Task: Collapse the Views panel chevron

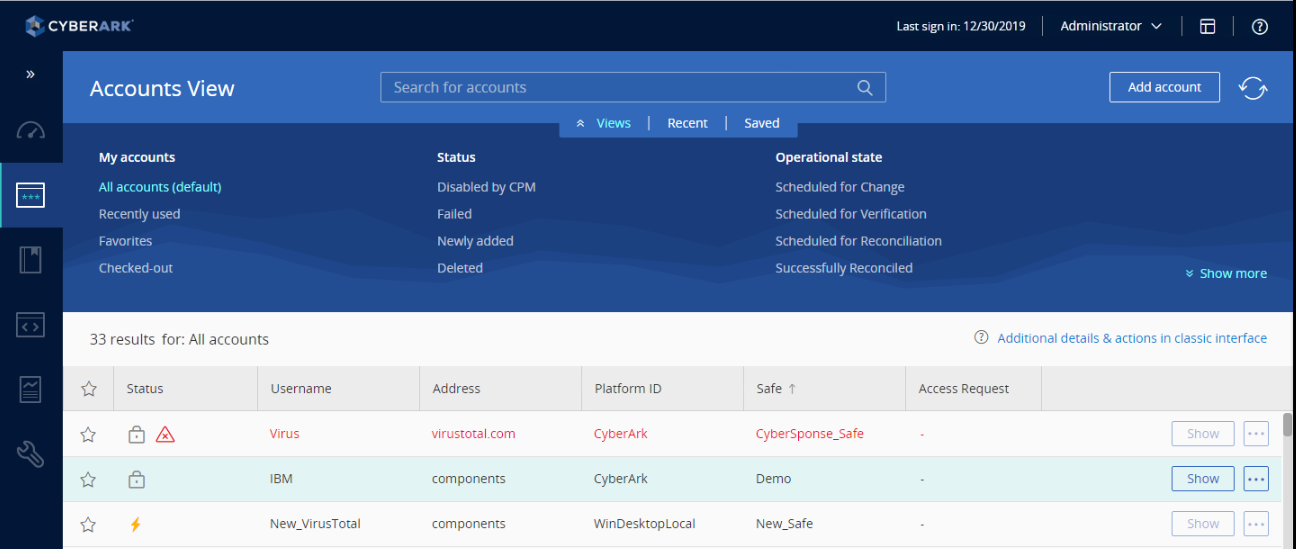Action: tap(580, 124)
